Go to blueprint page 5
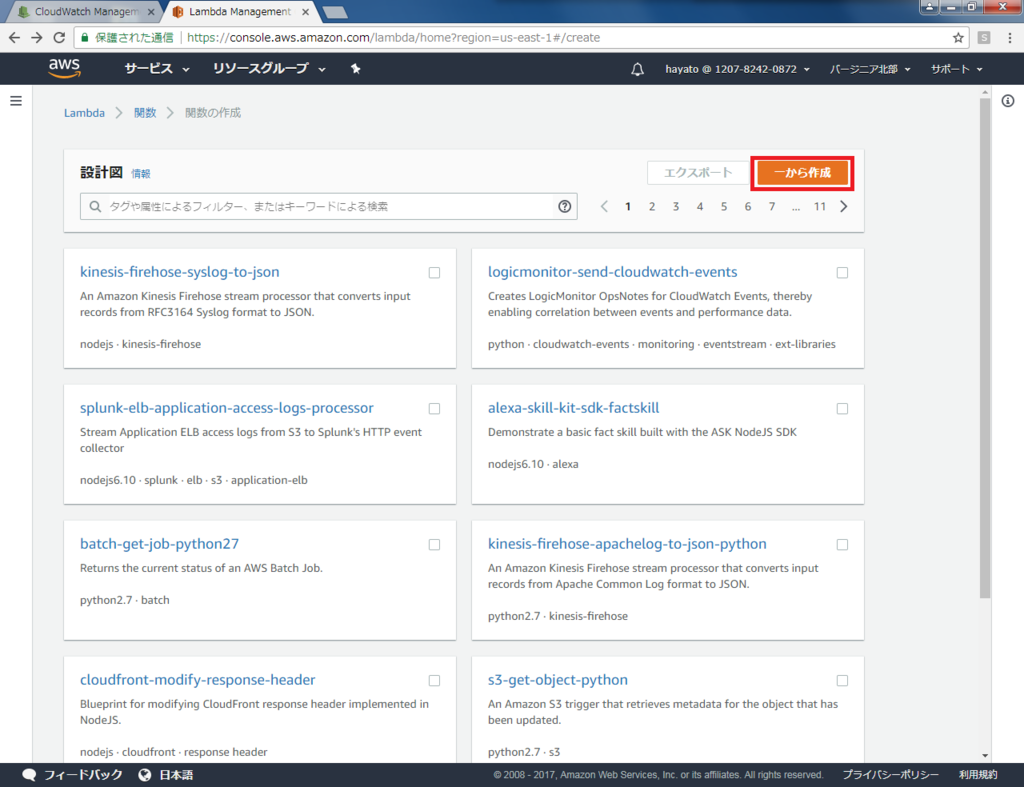This screenshot has width=1024, height=787. [724, 206]
